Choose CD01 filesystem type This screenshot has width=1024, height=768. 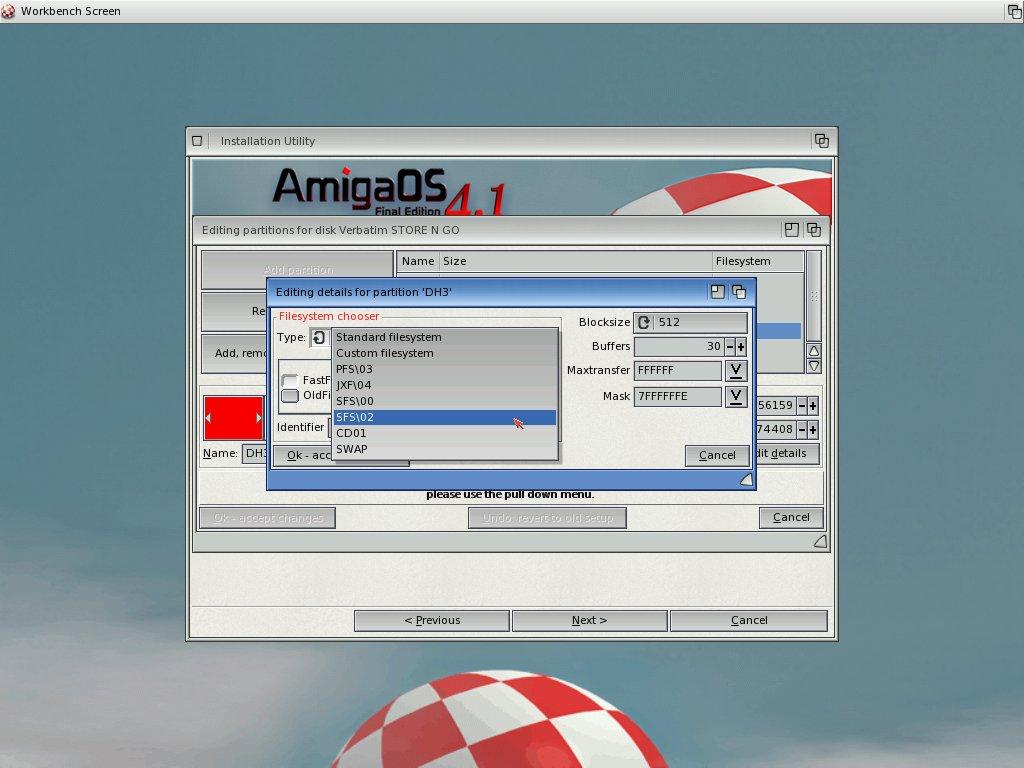(x=445, y=433)
